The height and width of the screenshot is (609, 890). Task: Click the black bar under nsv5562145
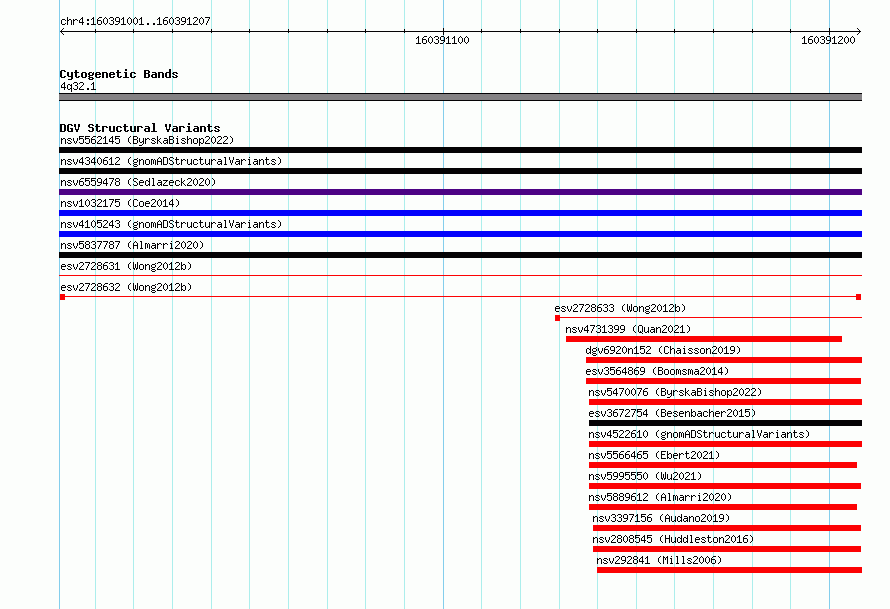point(460,150)
